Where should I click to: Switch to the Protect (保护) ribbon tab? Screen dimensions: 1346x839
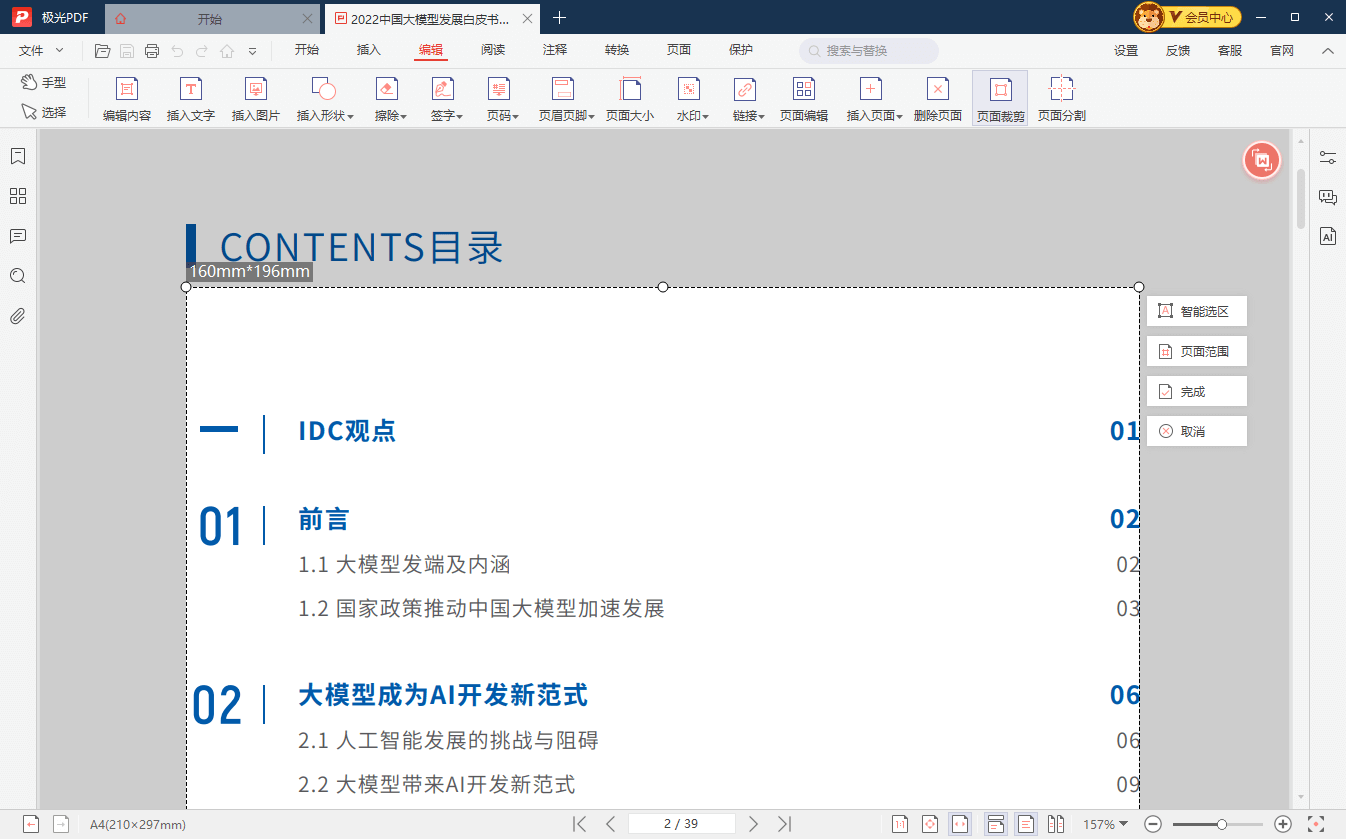(741, 50)
